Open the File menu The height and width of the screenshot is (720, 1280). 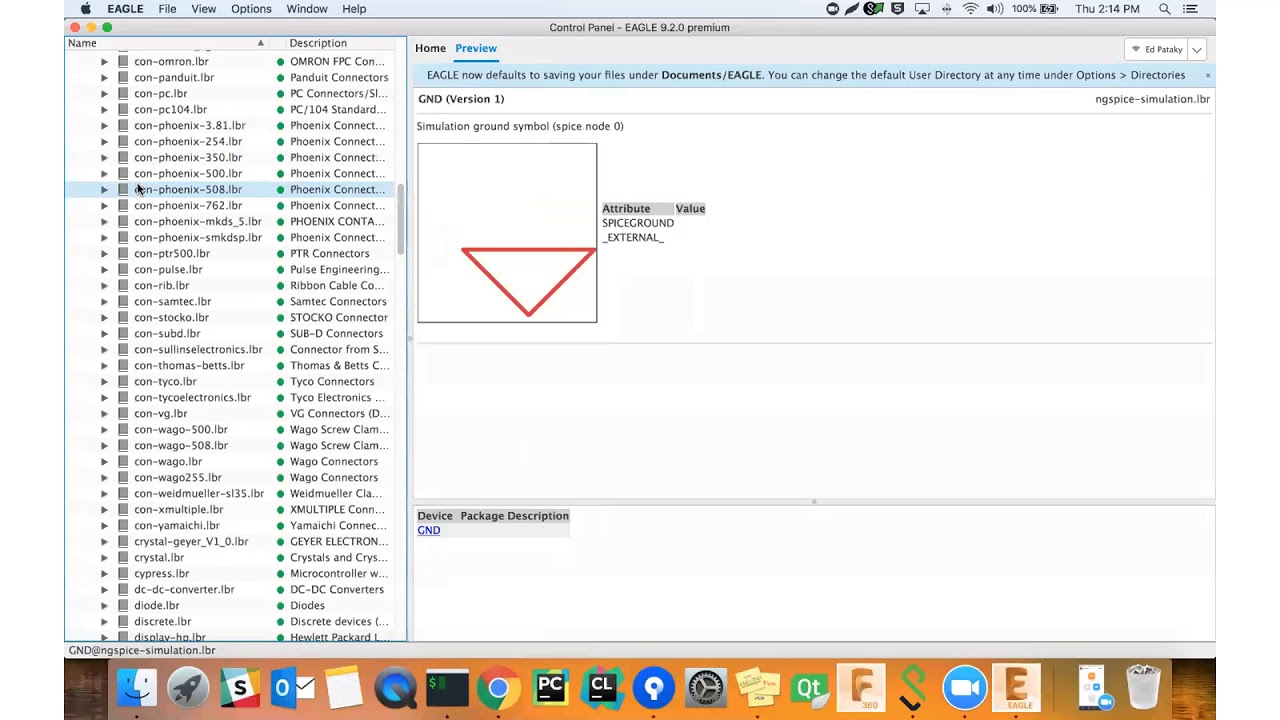[x=167, y=9]
